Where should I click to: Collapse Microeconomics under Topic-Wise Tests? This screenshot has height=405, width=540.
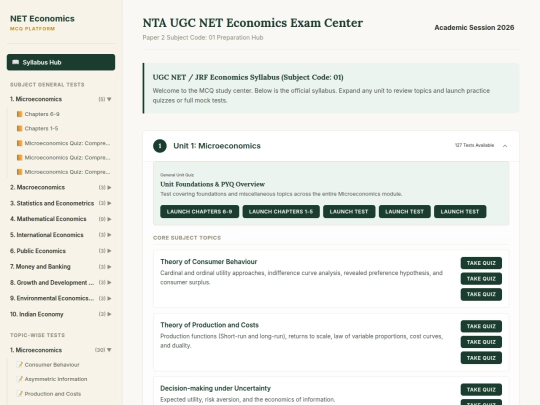click(109, 350)
